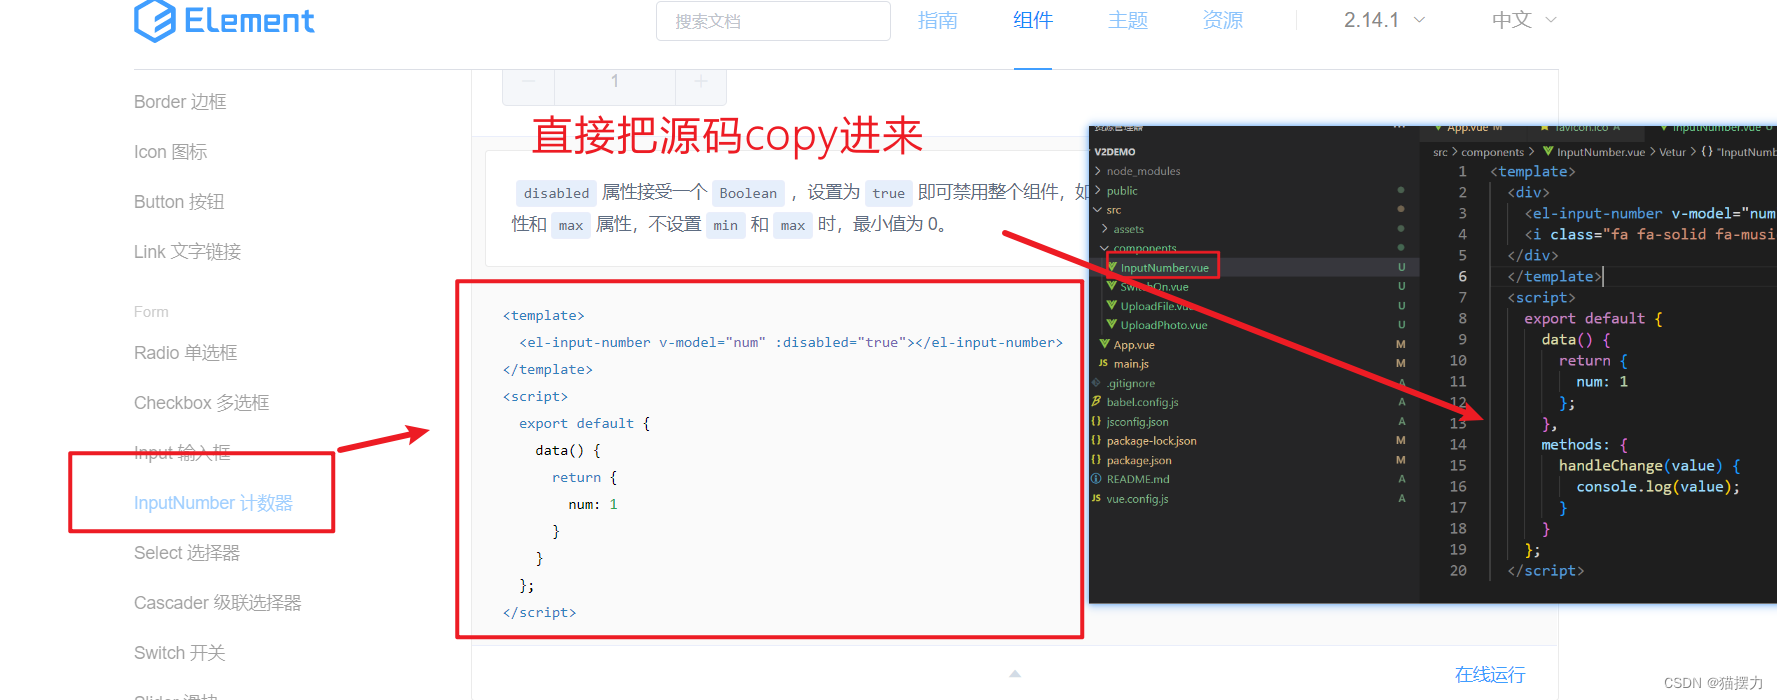
Task: Click info icon beside README.md
Action: [1097, 479]
